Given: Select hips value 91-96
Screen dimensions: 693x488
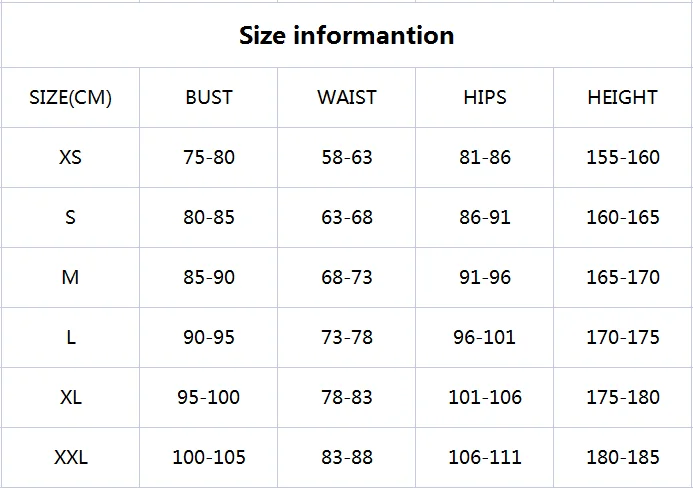Looking at the screenshot, I should (485, 278).
